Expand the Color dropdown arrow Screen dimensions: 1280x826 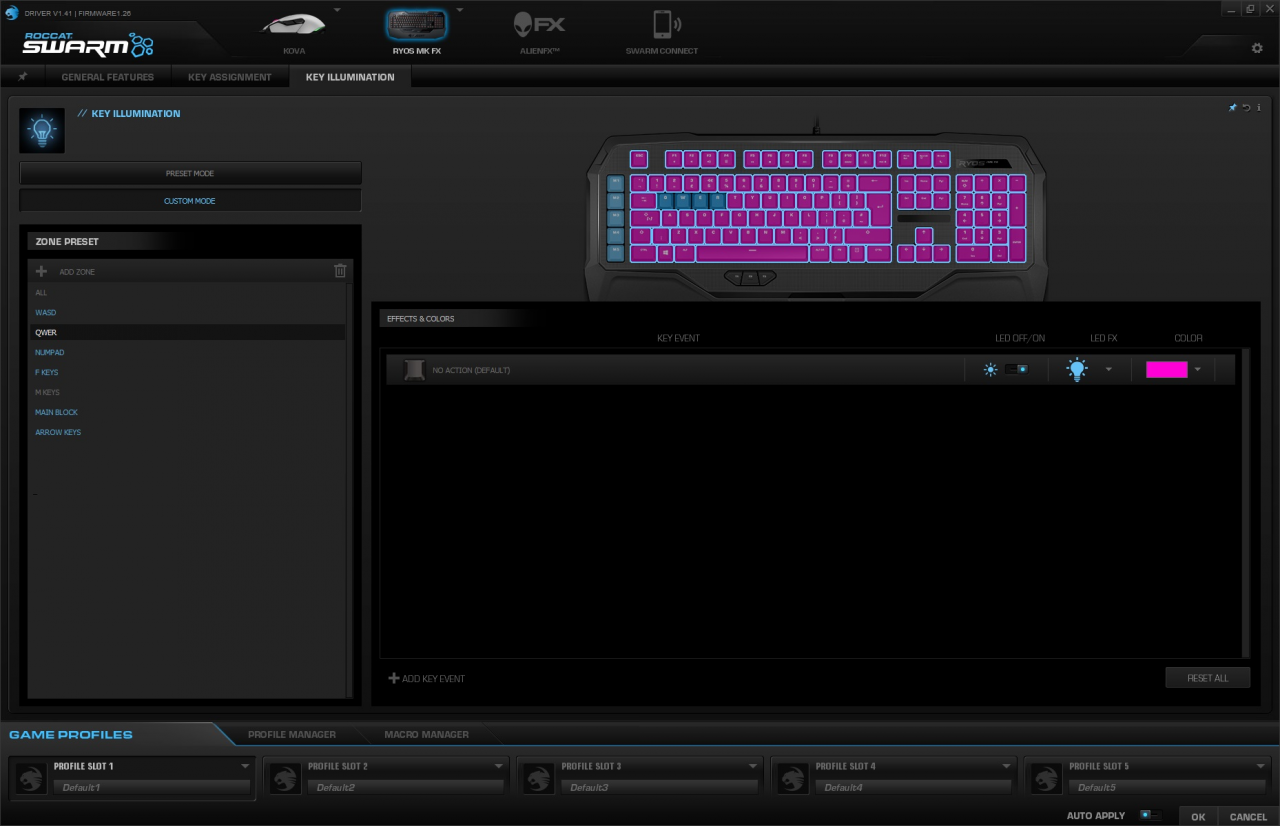point(1197,370)
